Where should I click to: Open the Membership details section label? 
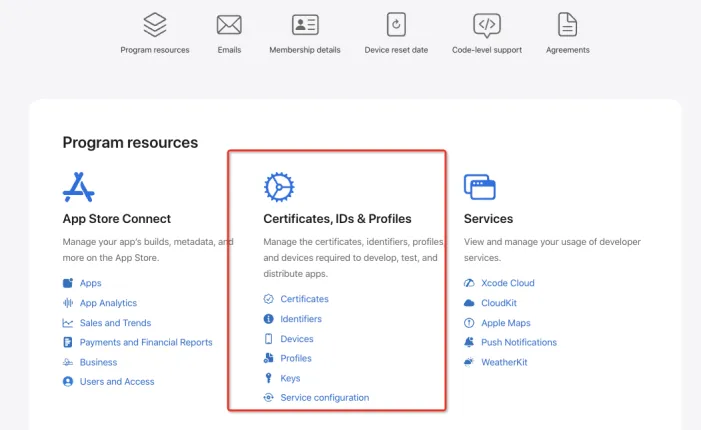click(x=305, y=50)
